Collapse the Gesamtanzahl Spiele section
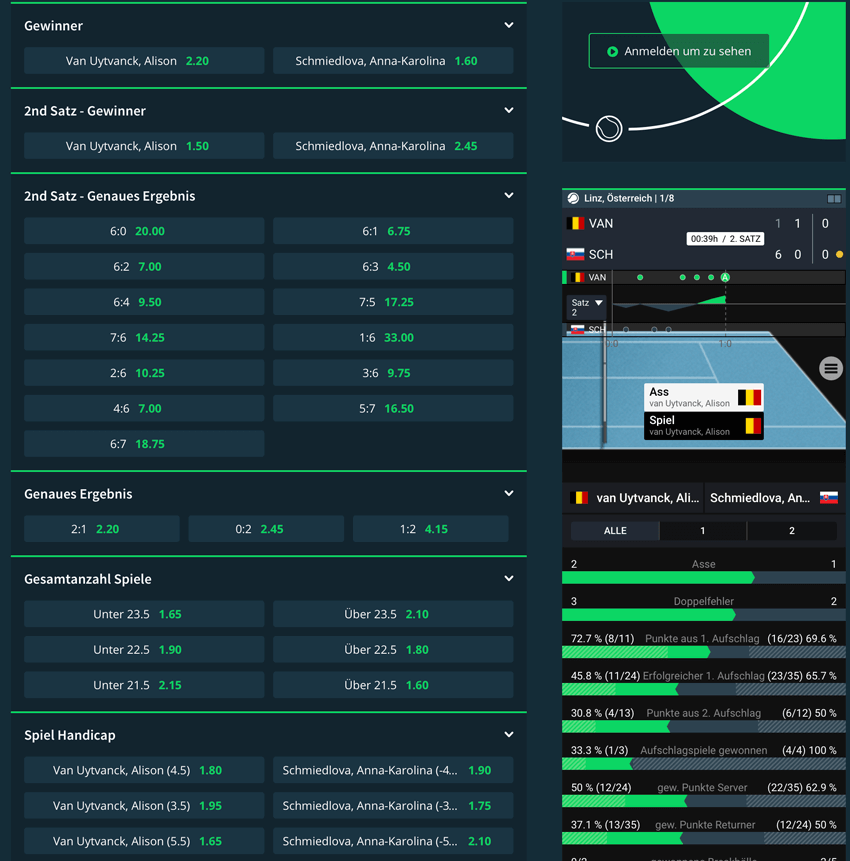The image size is (850, 861). click(509, 579)
